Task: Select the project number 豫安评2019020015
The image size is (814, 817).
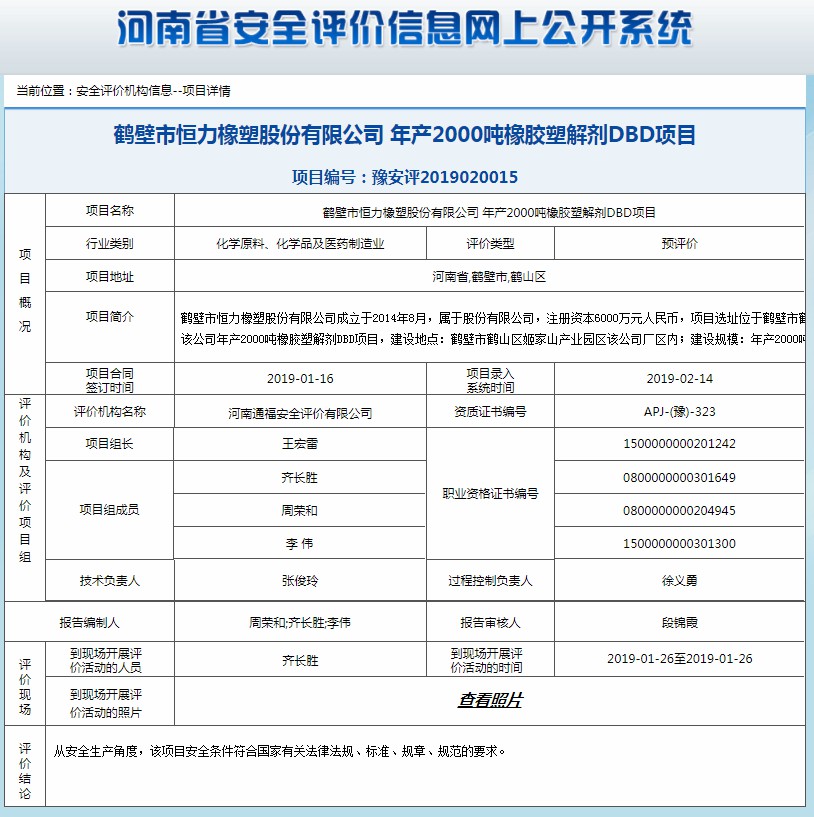Action: 445,177
